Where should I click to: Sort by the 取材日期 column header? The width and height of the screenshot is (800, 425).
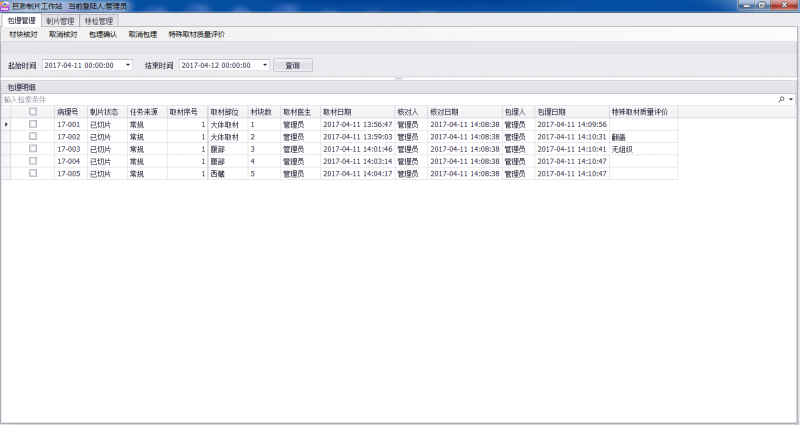tap(337, 112)
